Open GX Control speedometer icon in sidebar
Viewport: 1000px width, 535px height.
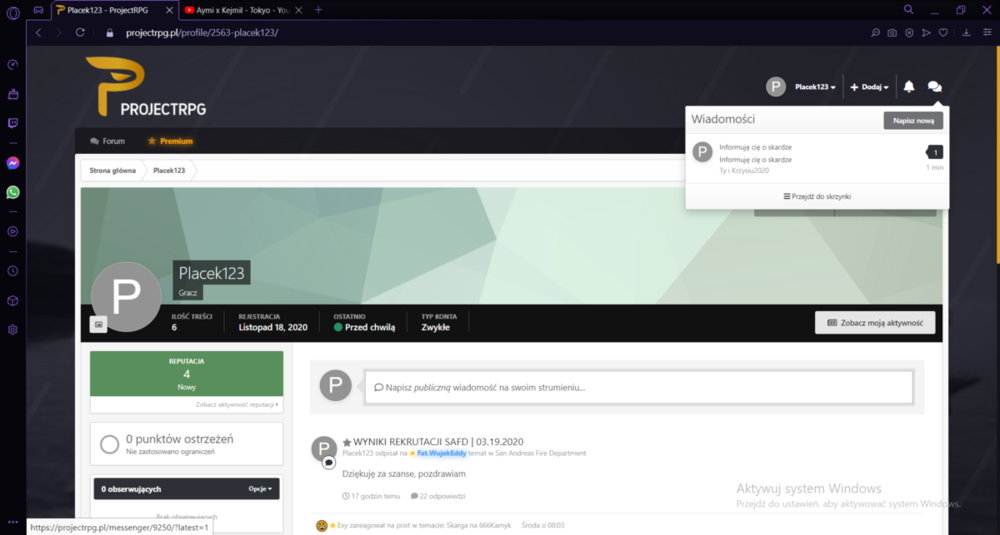(13, 65)
